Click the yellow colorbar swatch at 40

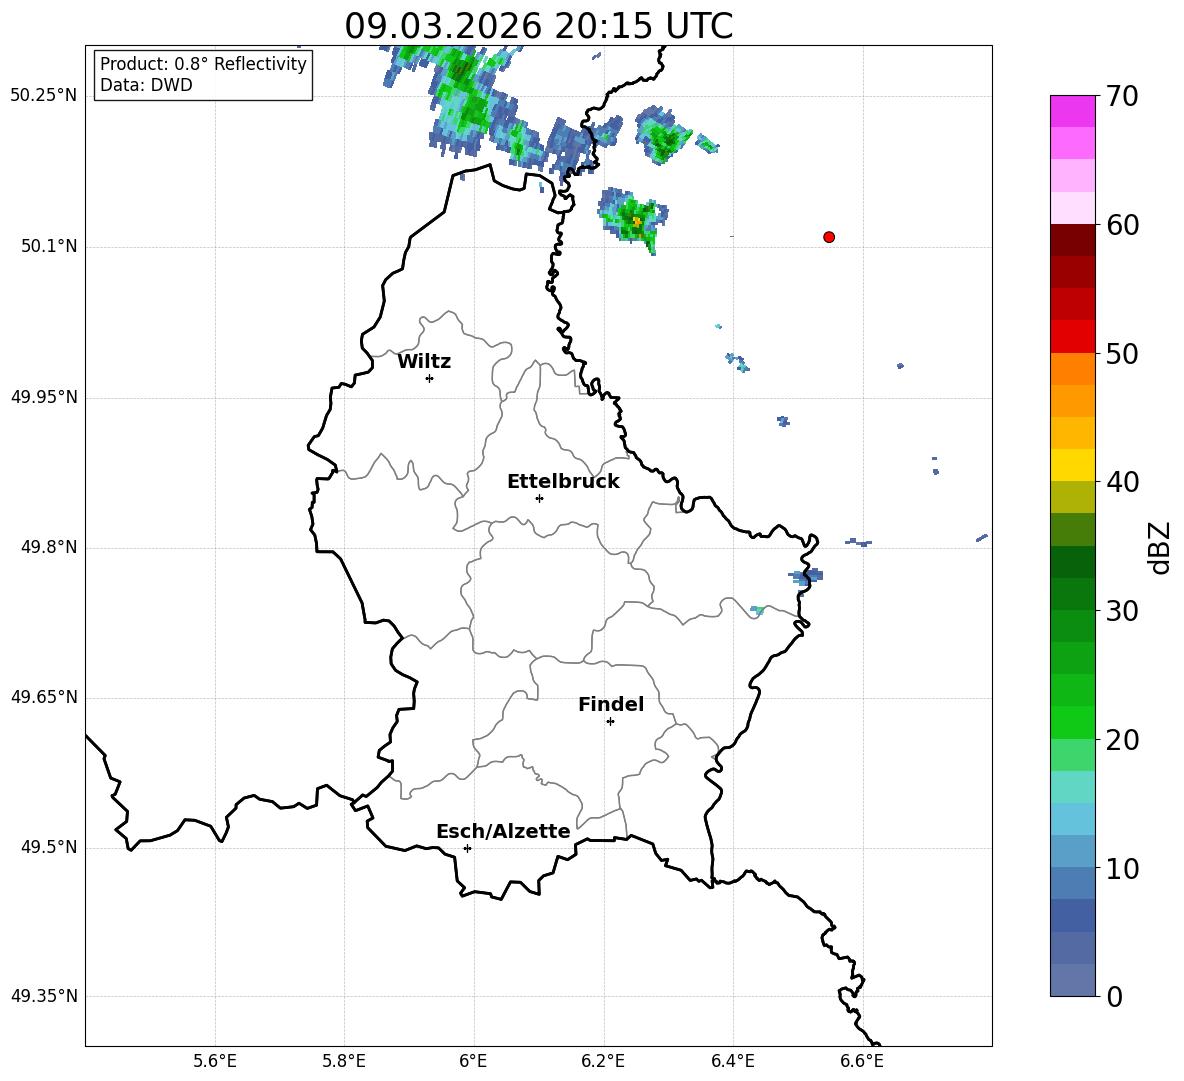[x=1073, y=465]
